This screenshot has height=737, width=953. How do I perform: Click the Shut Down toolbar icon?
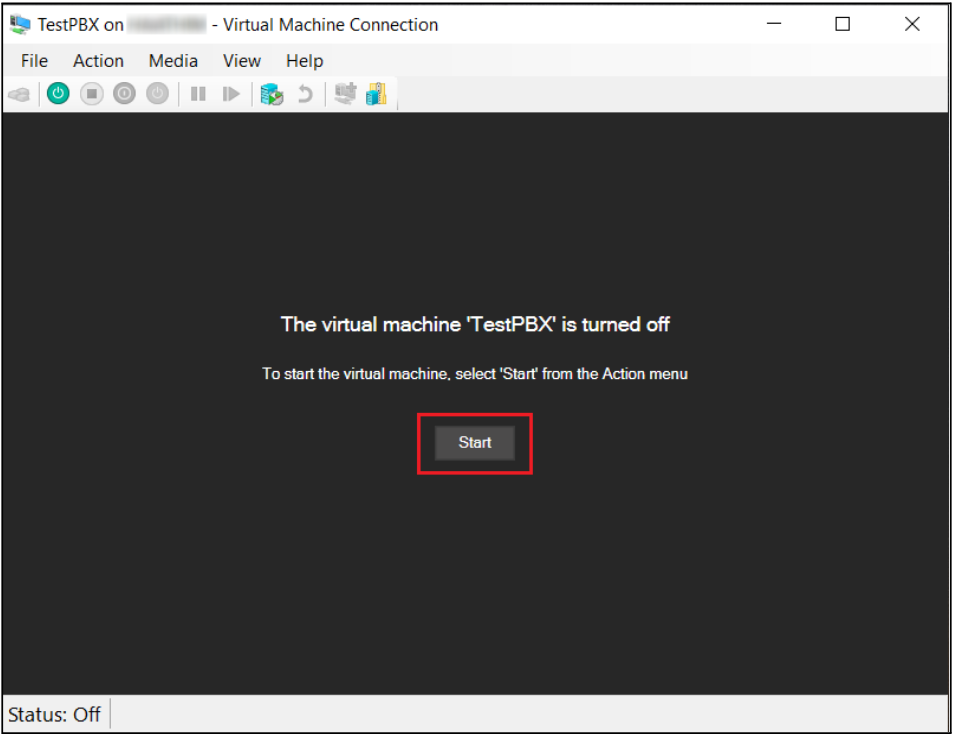[x=124, y=94]
